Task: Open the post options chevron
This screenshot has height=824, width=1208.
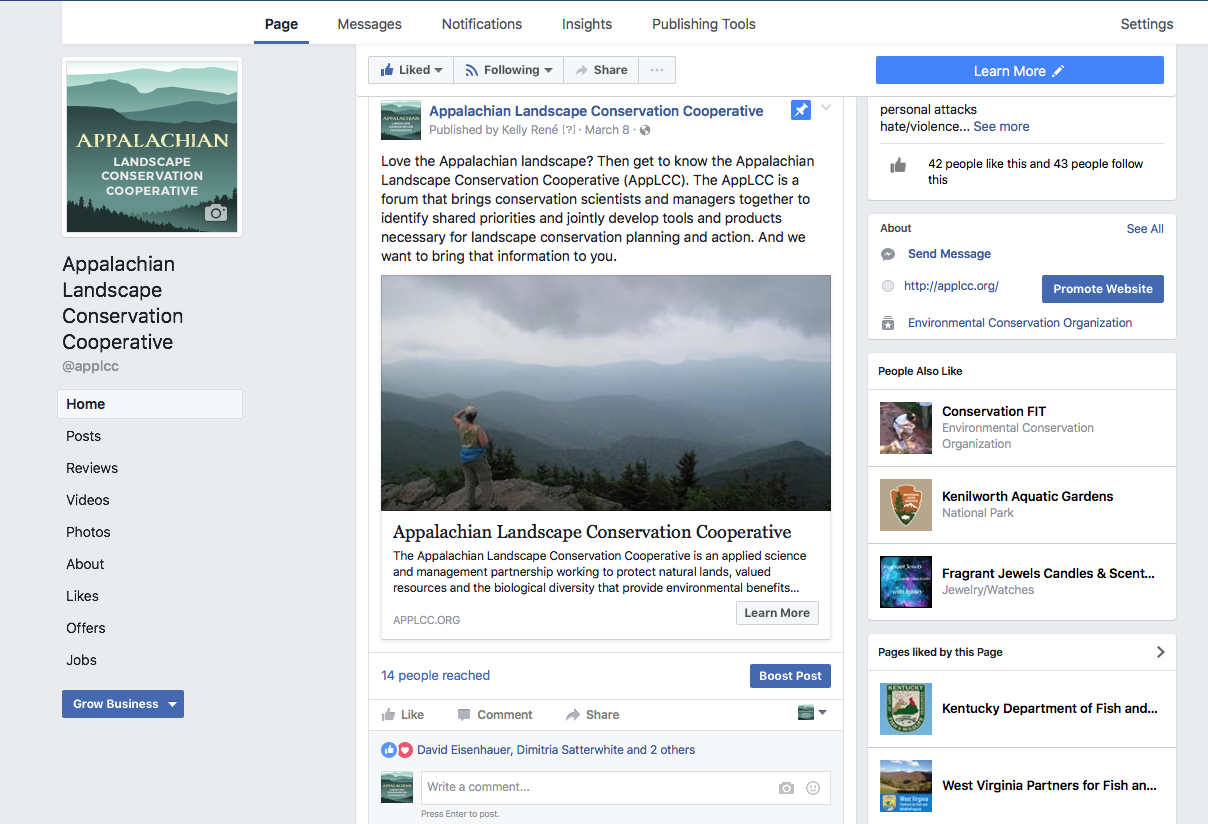Action: pyautogui.click(x=826, y=108)
